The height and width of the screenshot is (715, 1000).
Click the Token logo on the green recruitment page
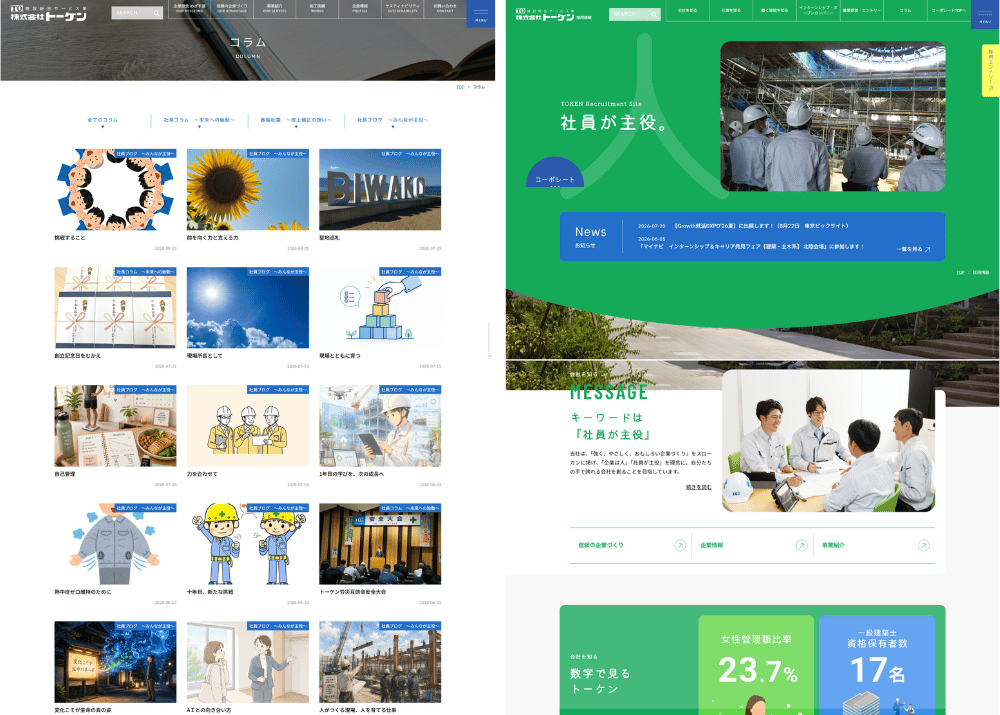point(553,15)
